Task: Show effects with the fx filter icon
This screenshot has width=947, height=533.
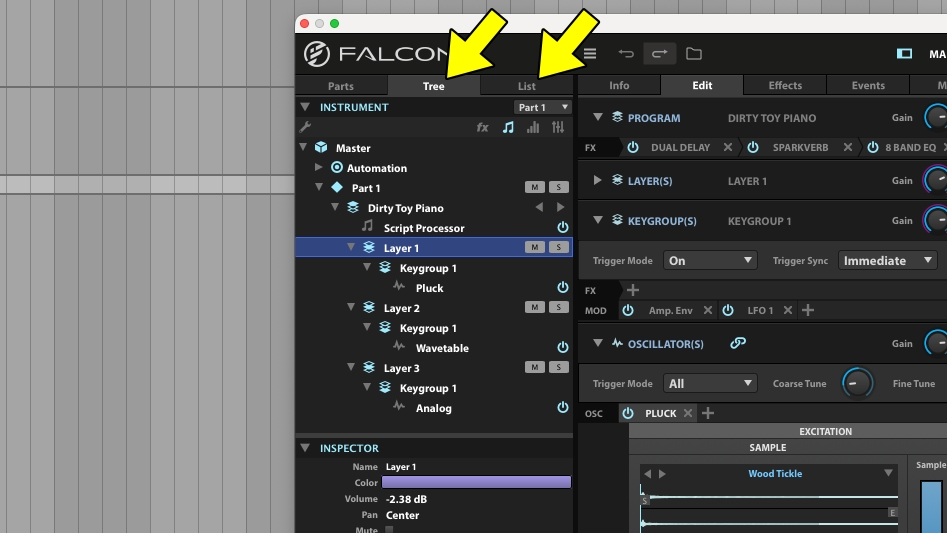Action: tap(483, 127)
